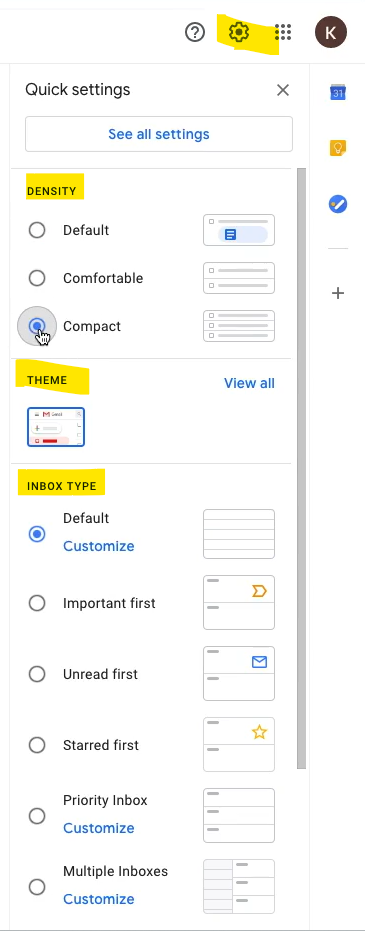Click the Comfortable label text
This screenshot has height=931, width=365.
[x=103, y=278]
